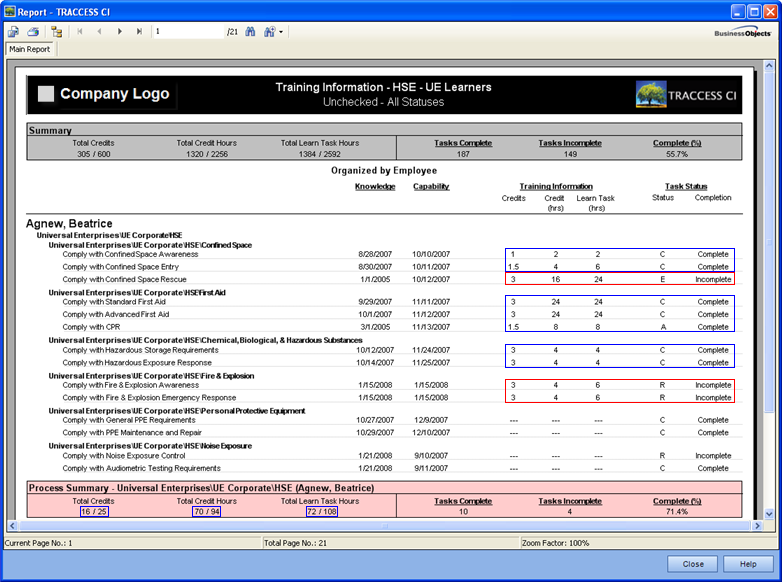Click the Find Text binoculars icon
Image resolution: width=782 pixels, height=582 pixels.
pos(250,32)
